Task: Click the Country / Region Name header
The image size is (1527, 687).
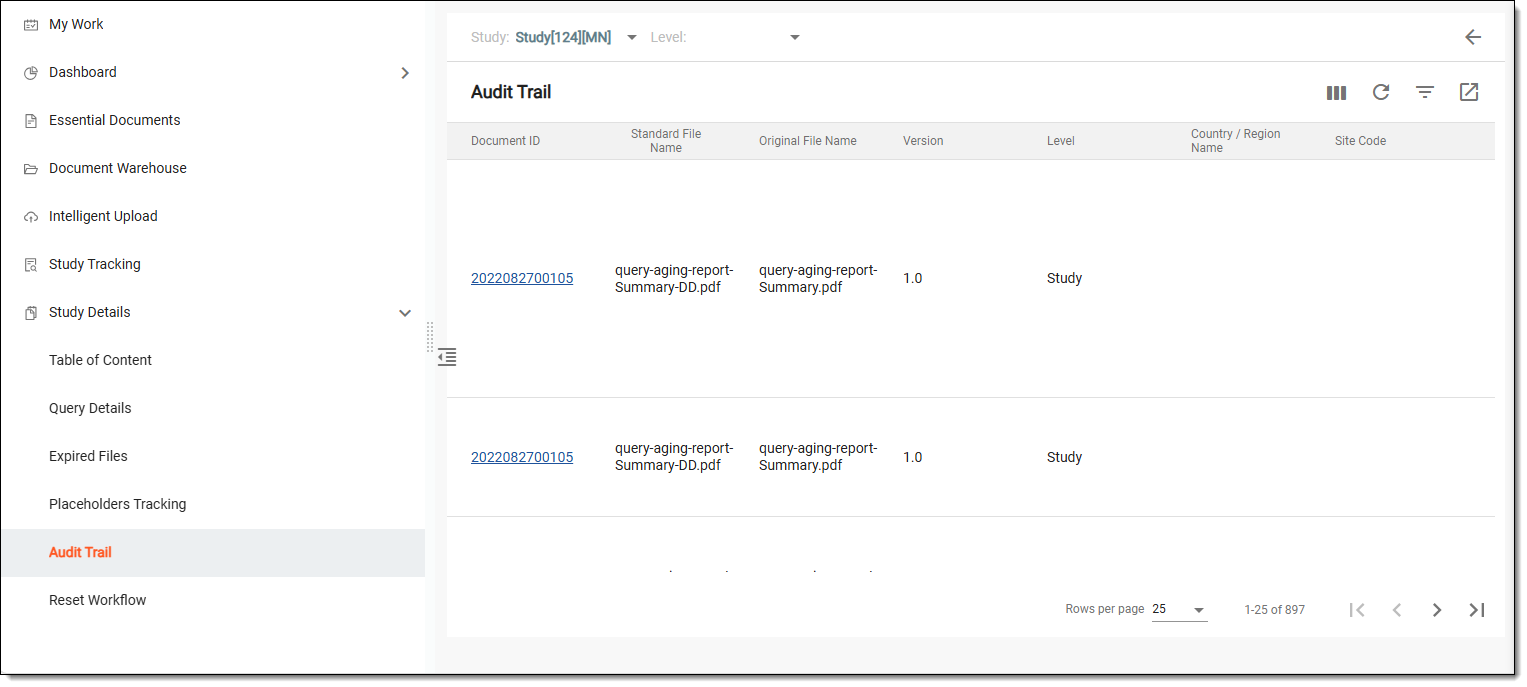Action: (x=1236, y=141)
